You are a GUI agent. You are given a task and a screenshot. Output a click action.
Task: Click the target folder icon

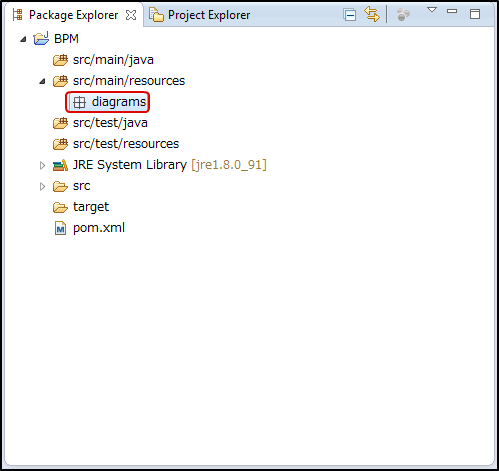click(60, 207)
